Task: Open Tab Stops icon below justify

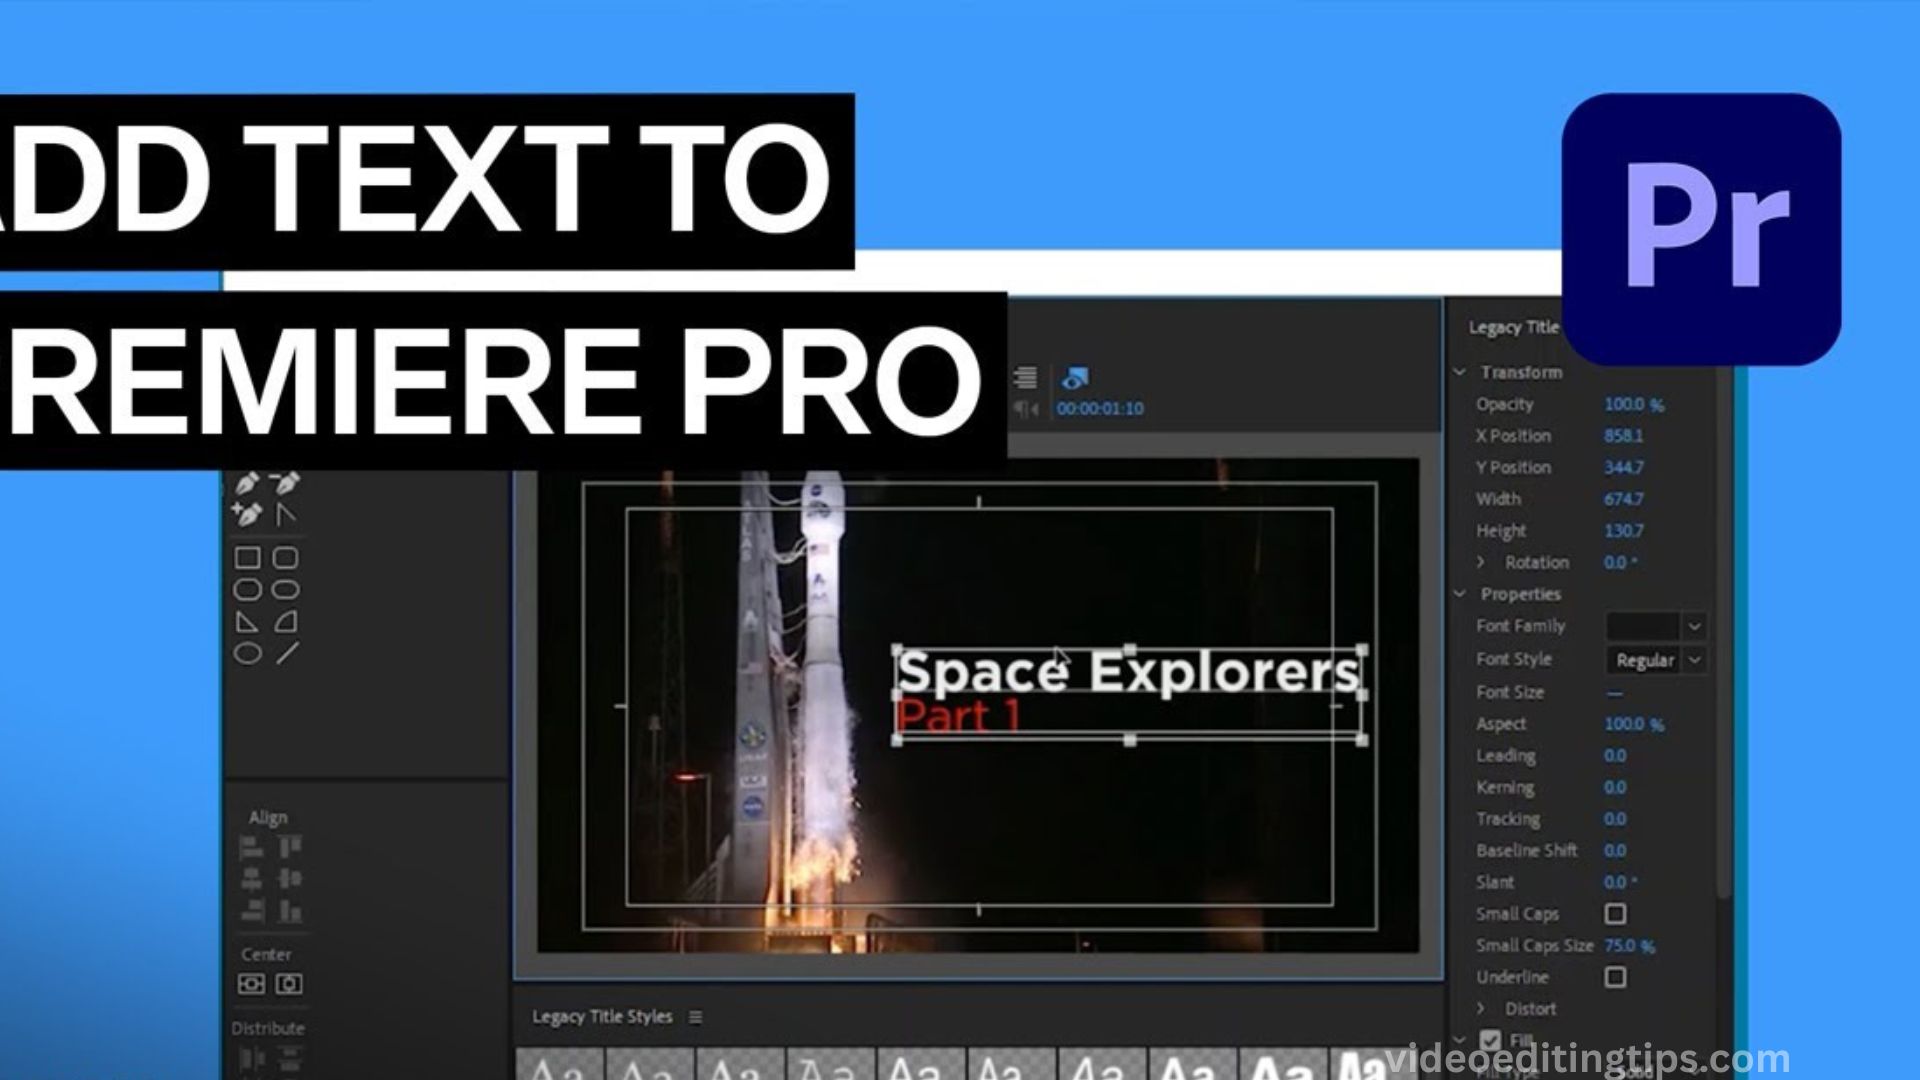Action: click(x=1026, y=409)
